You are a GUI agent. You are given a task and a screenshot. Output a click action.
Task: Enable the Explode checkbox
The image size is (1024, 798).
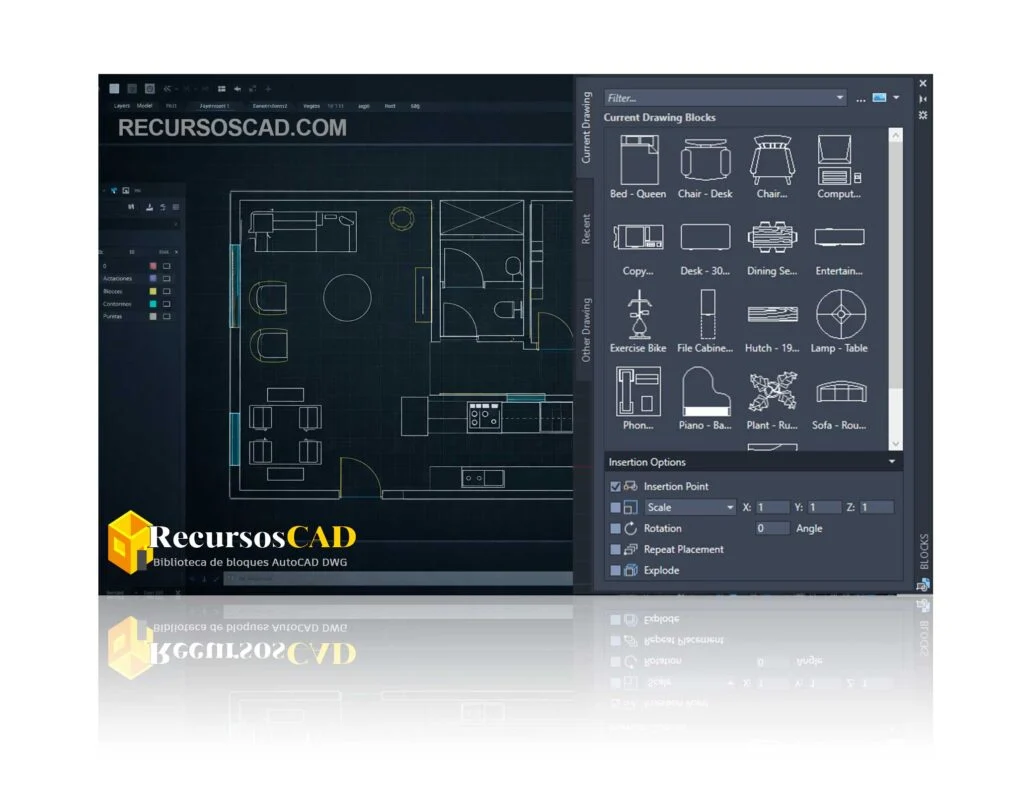pyautogui.click(x=613, y=570)
